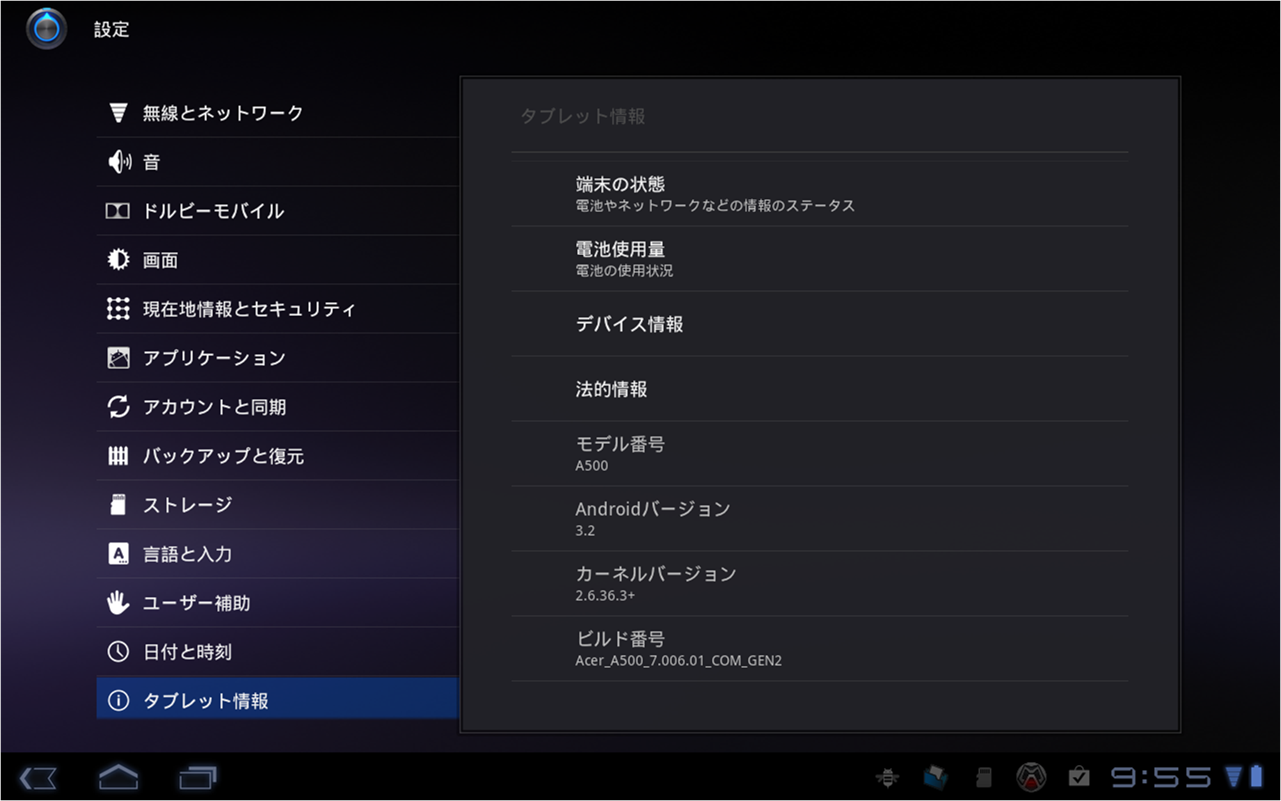Screen dimensions: 1281x801
Task: Tap the brightness icon beside 画面
Action: click(x=118, y=260)
